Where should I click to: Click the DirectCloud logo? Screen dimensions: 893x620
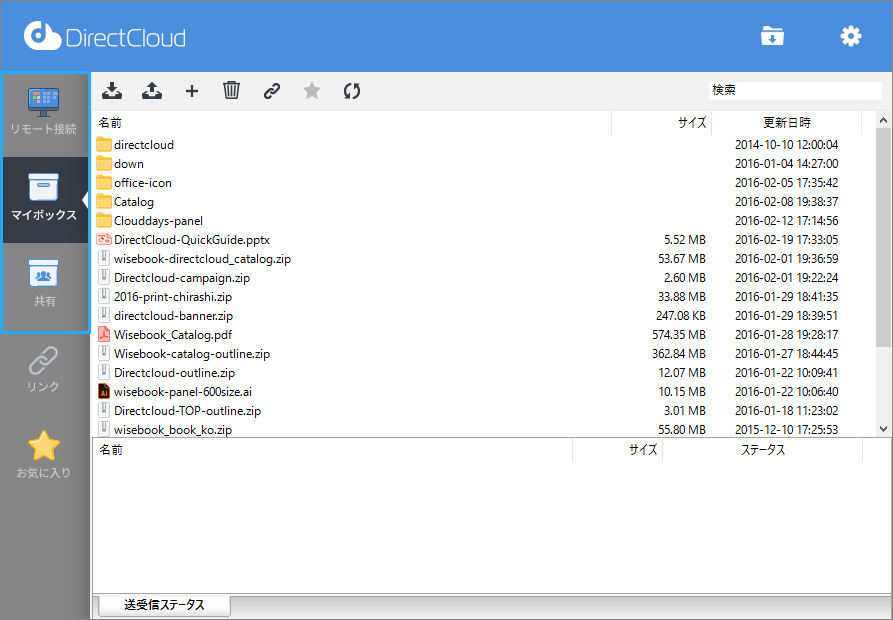105,37
